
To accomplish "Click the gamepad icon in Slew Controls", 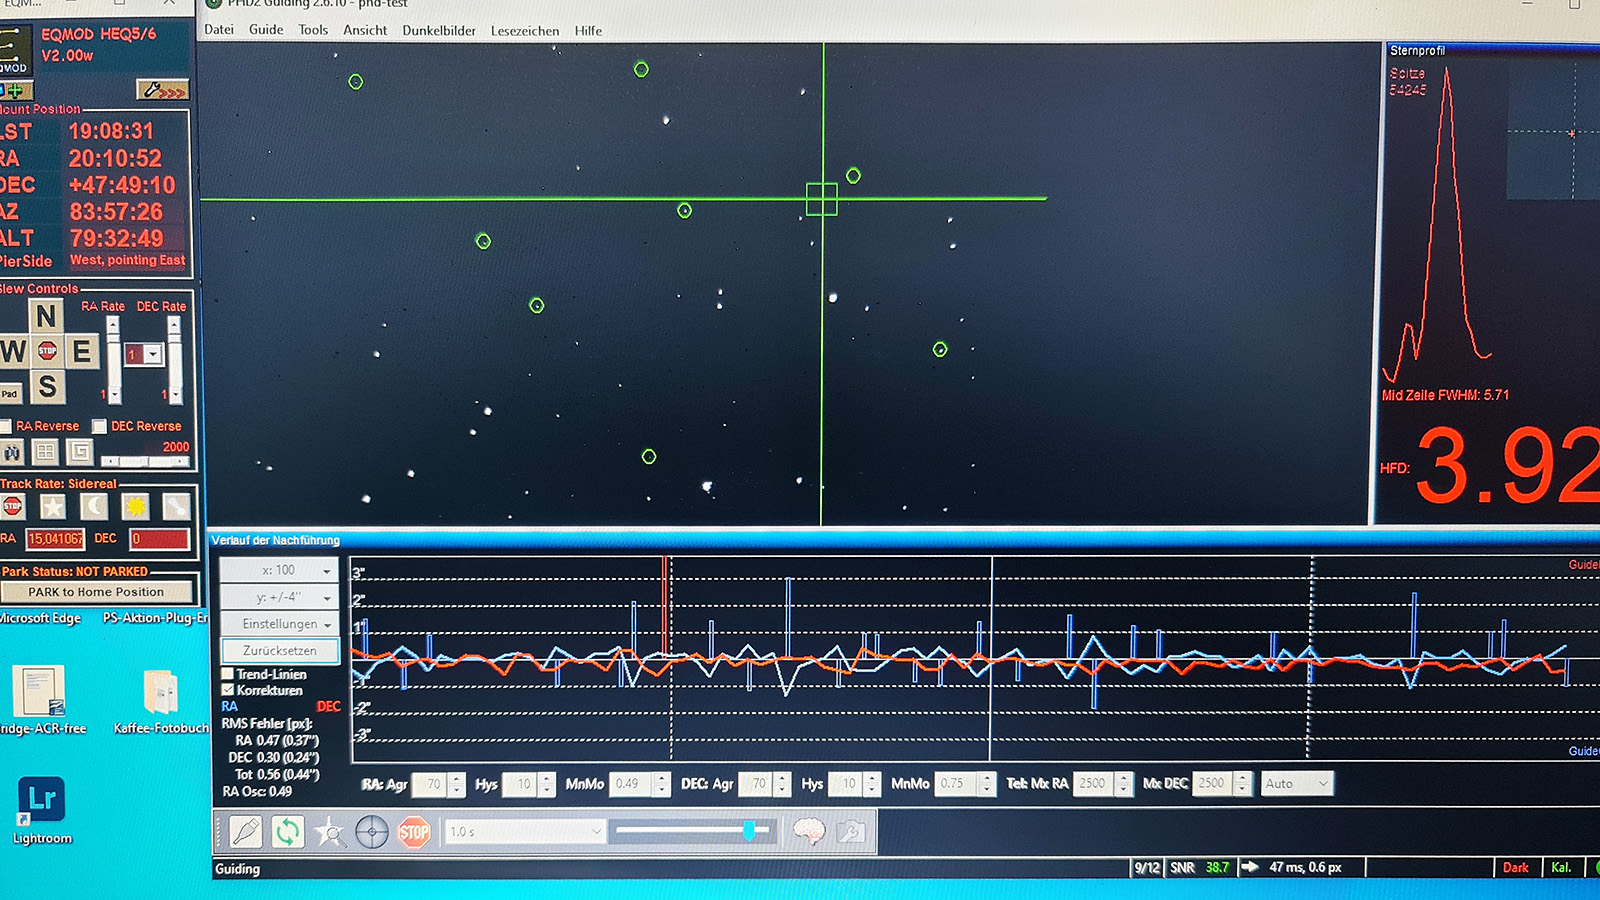I will click(x=12, y=452).
